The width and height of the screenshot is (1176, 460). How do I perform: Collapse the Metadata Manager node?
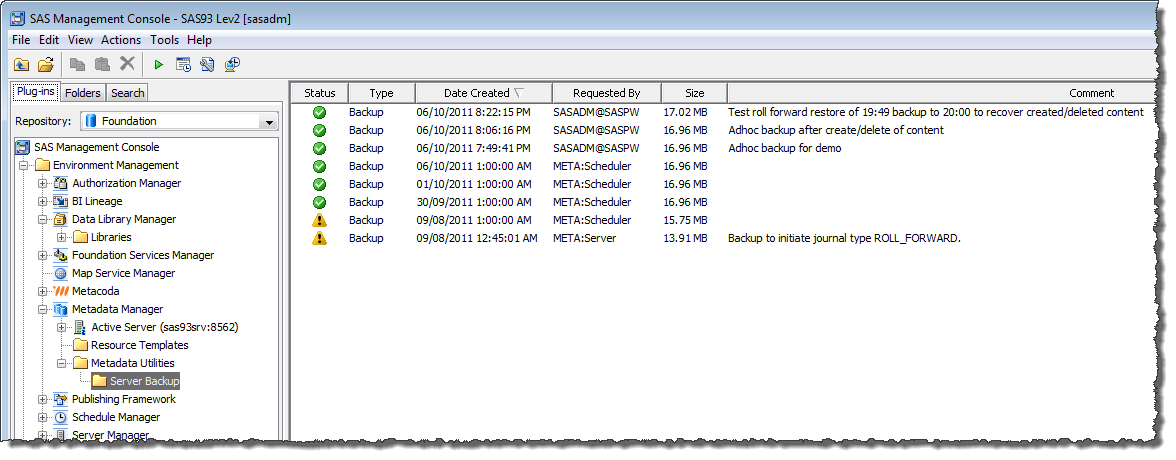pos(43,309)
